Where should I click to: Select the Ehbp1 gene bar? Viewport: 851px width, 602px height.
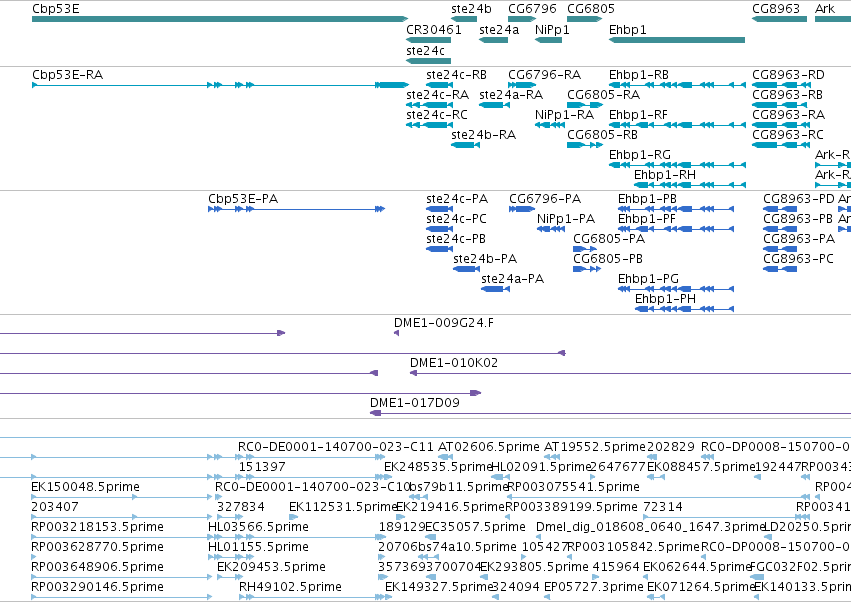pos(677,40)
